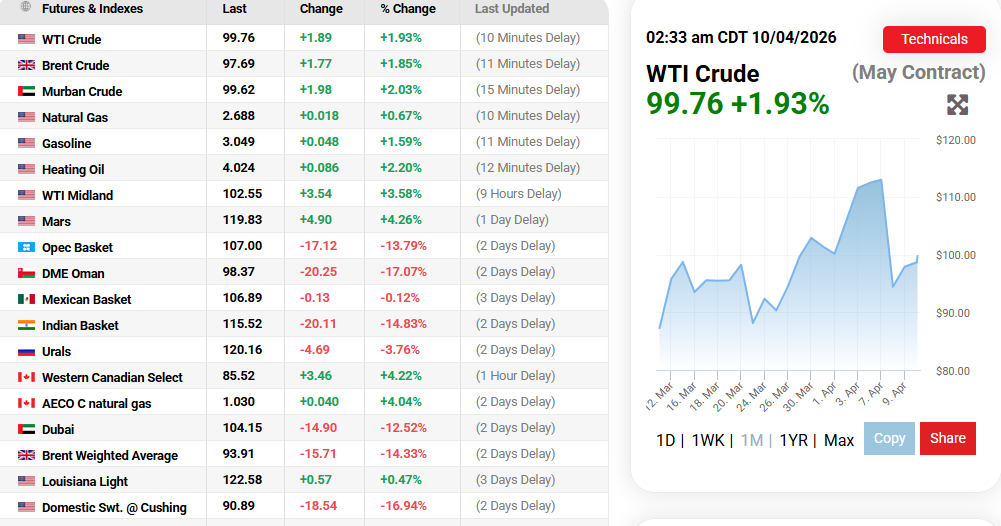Screen dimensions: 1001x526
Task: Click the India flag beside Indian Basket
Action: click(x=26, y=325)
